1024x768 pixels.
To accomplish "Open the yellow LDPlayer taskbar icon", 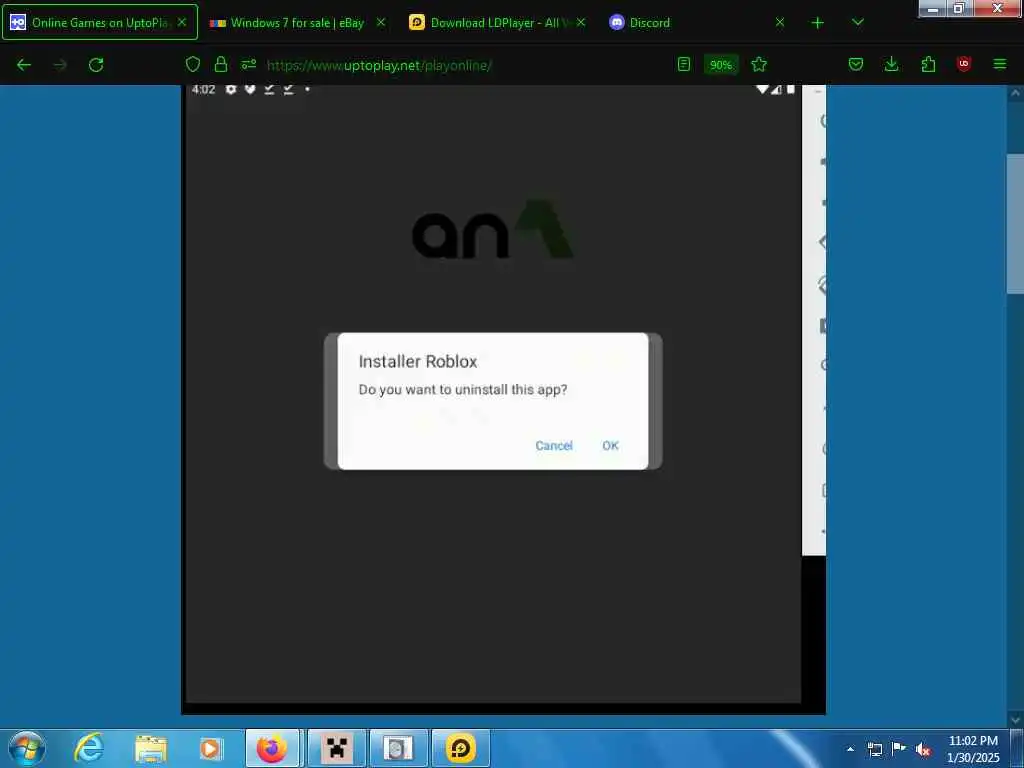I will pos(460,748).
